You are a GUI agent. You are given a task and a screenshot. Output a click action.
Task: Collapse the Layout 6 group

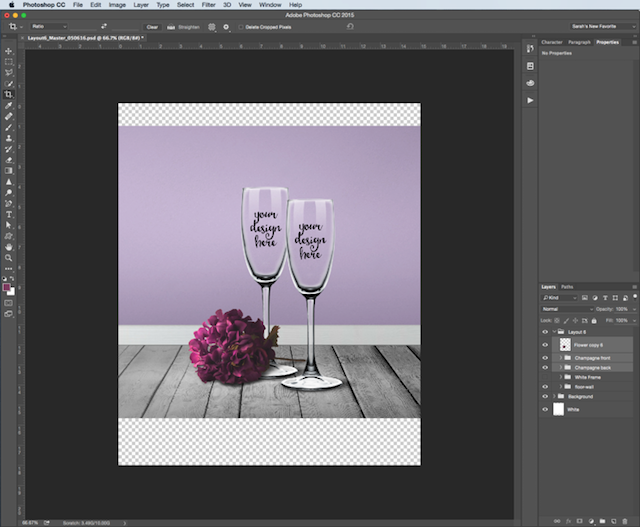click(x=554, y=332)
